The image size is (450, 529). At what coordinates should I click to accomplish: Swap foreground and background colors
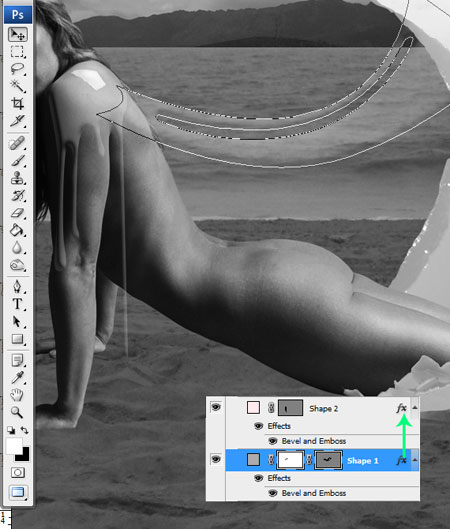[x=24, y=430]
